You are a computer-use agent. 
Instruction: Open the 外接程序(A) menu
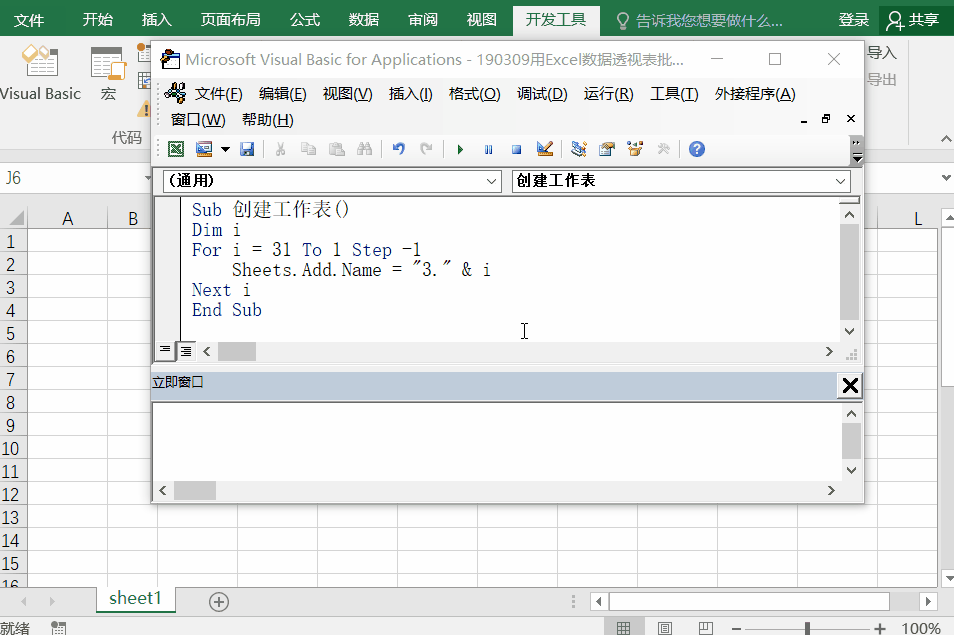pyautogui.click(x=755, y=94)
